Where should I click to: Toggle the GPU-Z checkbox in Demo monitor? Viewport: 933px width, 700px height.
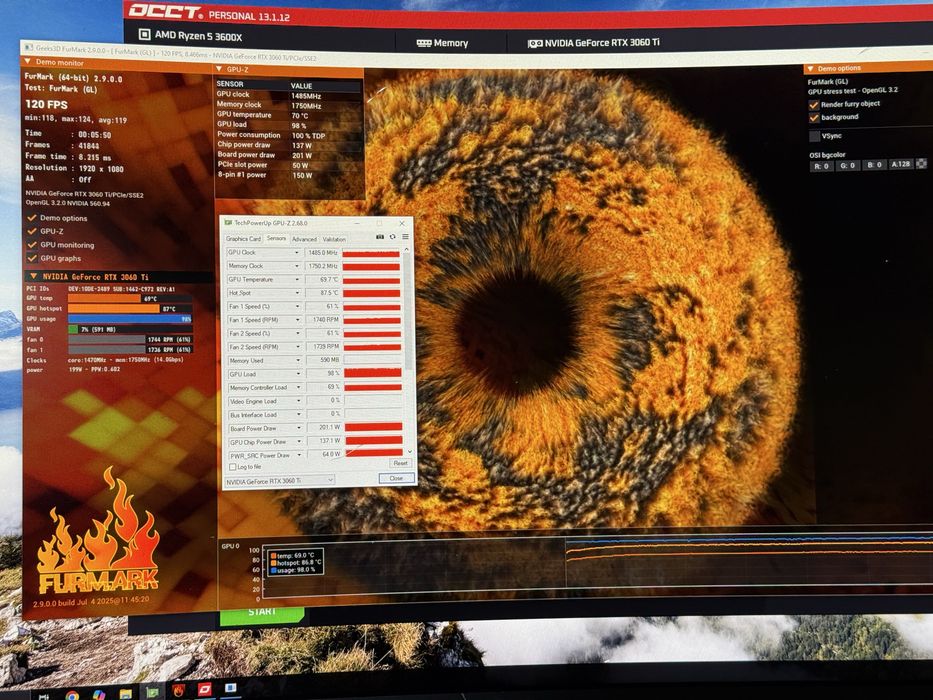pos(32,231)
